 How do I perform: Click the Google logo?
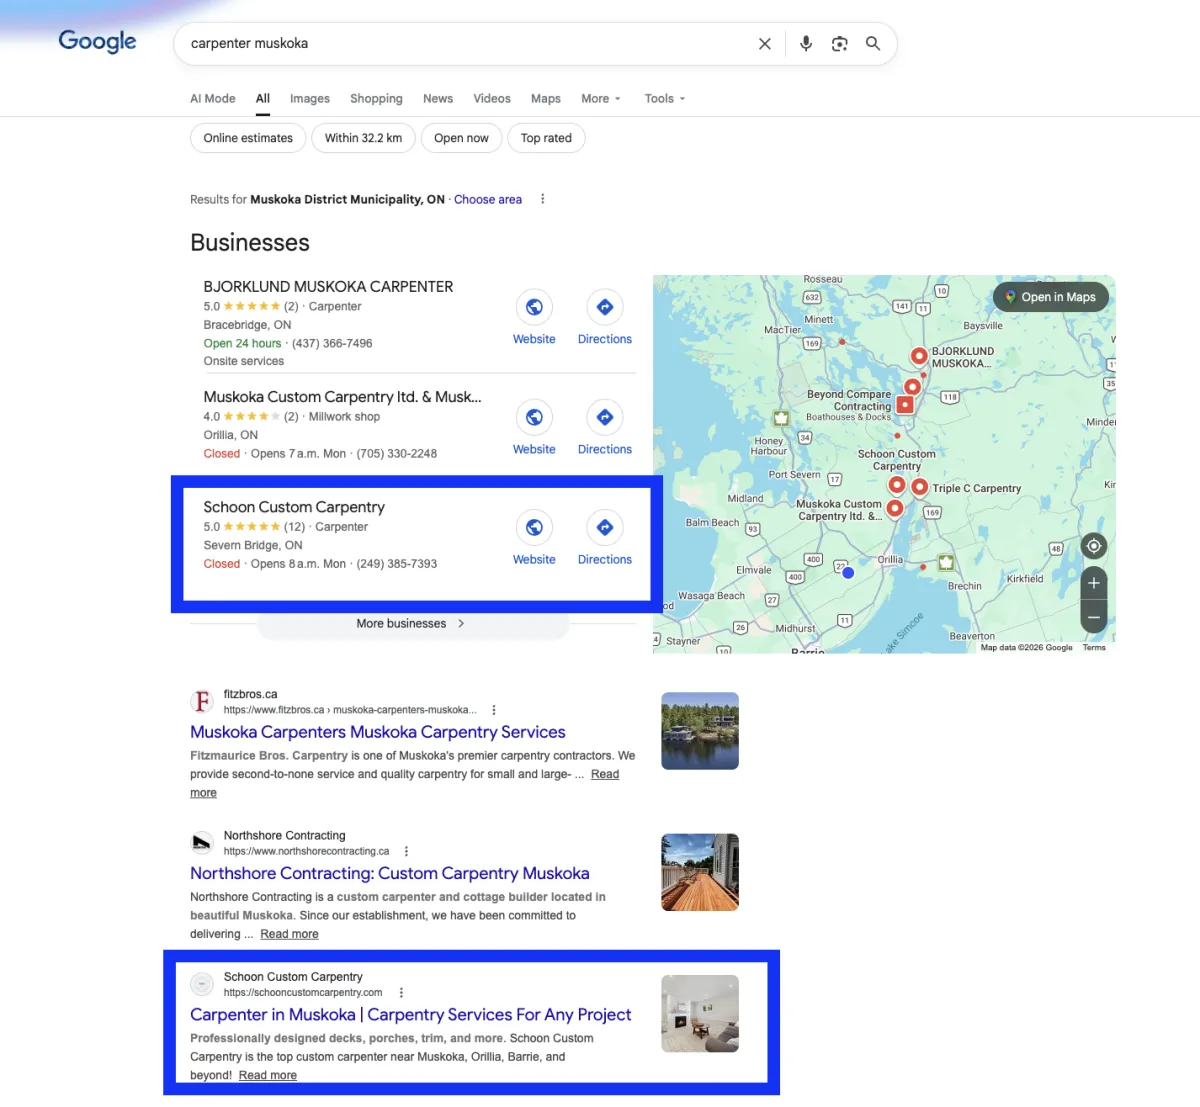pos(97,41)
